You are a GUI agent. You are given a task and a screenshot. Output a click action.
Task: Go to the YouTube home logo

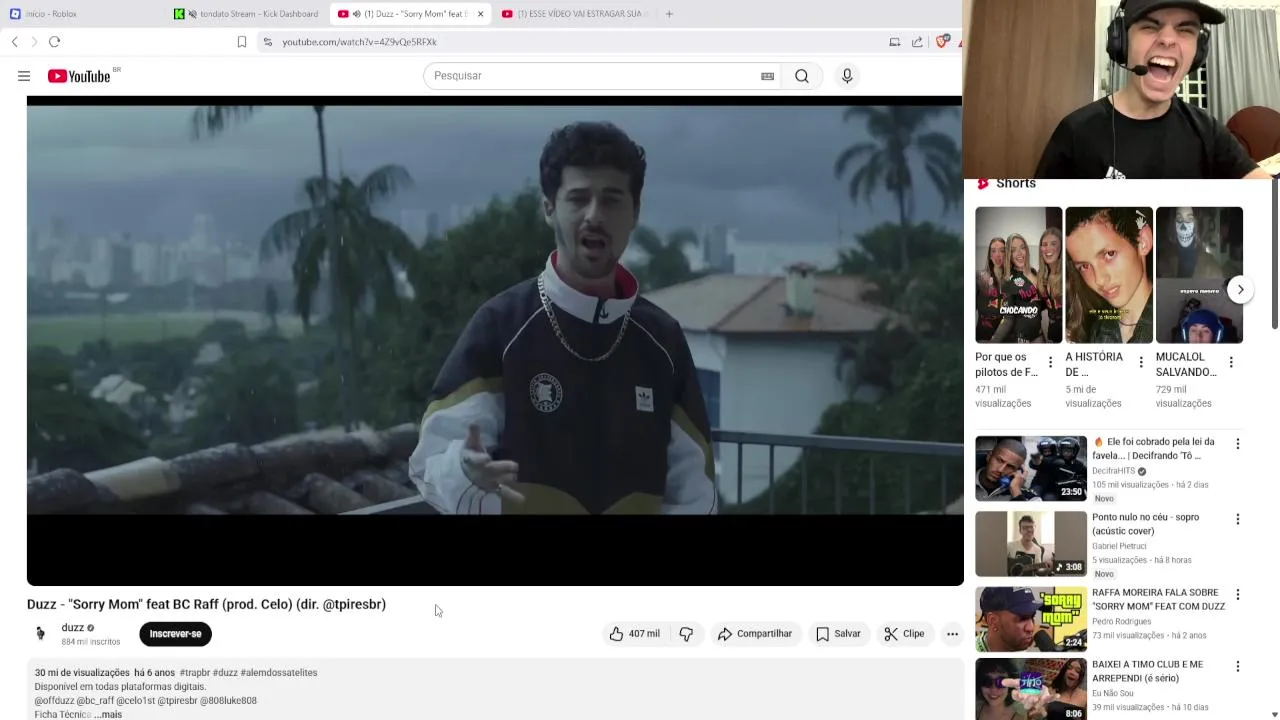(79, 76)
